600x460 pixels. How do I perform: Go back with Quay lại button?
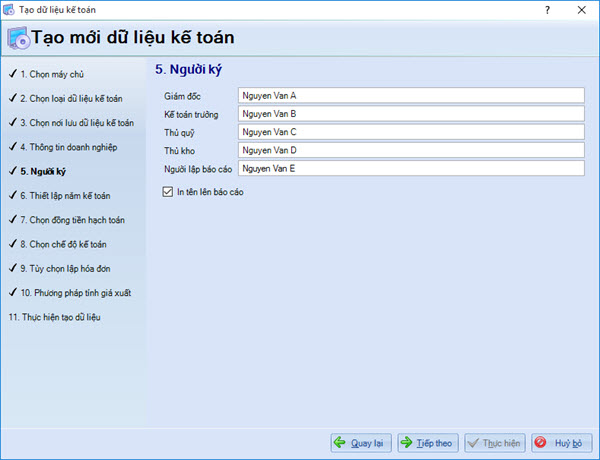(x=361, y=442)
